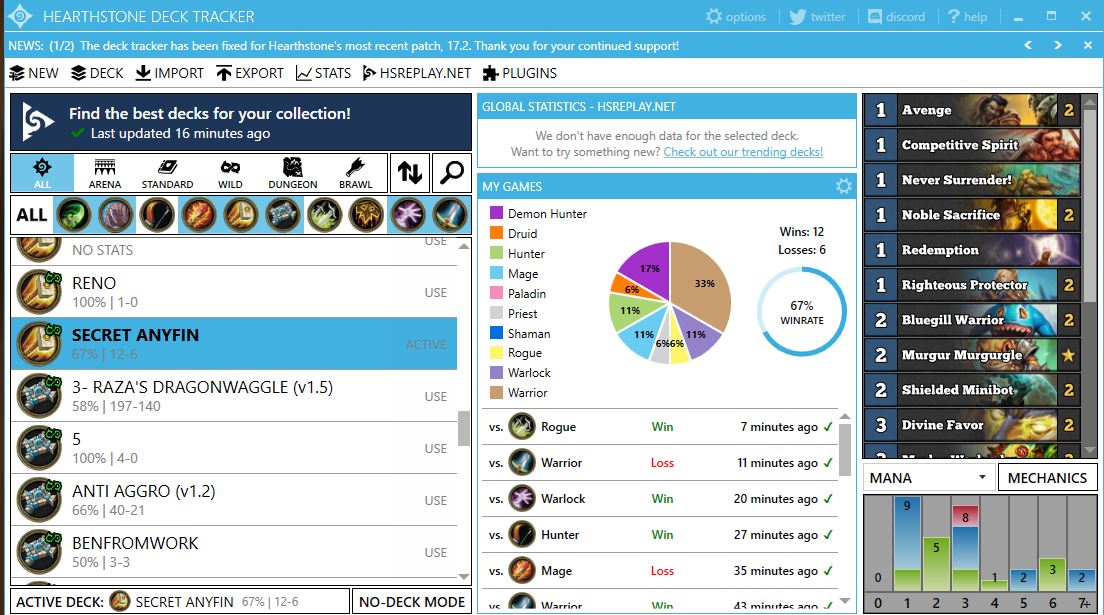This screenshot has width=1104, height=615.
Task: Select the ARENA filter tab
Action: [105, 173]
